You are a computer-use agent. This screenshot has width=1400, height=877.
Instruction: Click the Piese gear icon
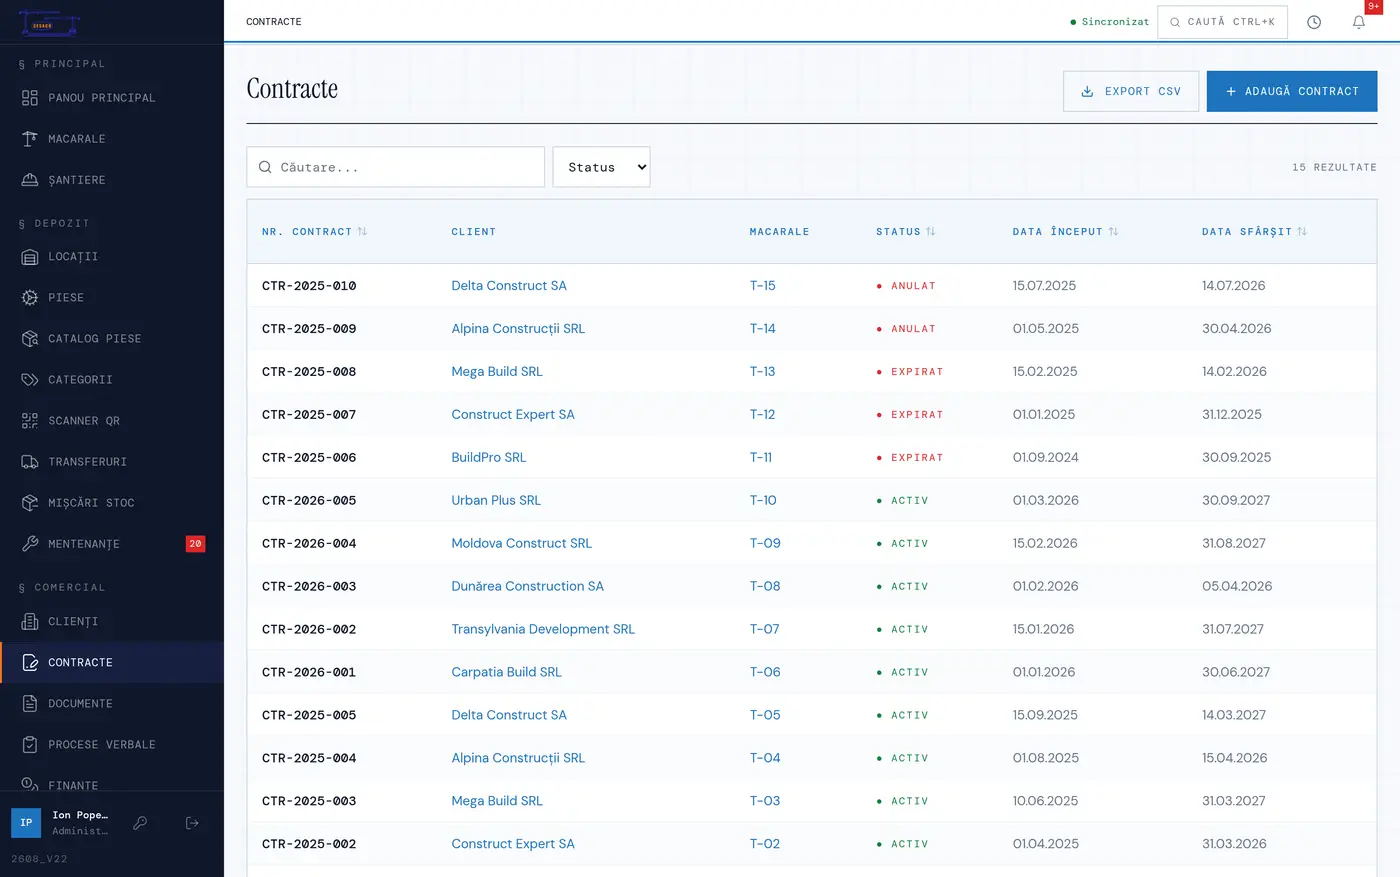click(x=30, y=298)
